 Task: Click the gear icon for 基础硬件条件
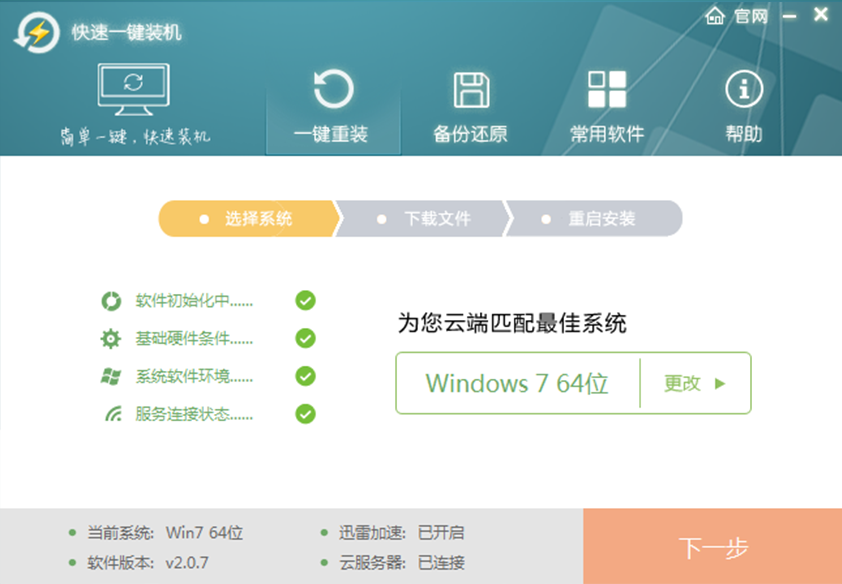tap(111, 339)
